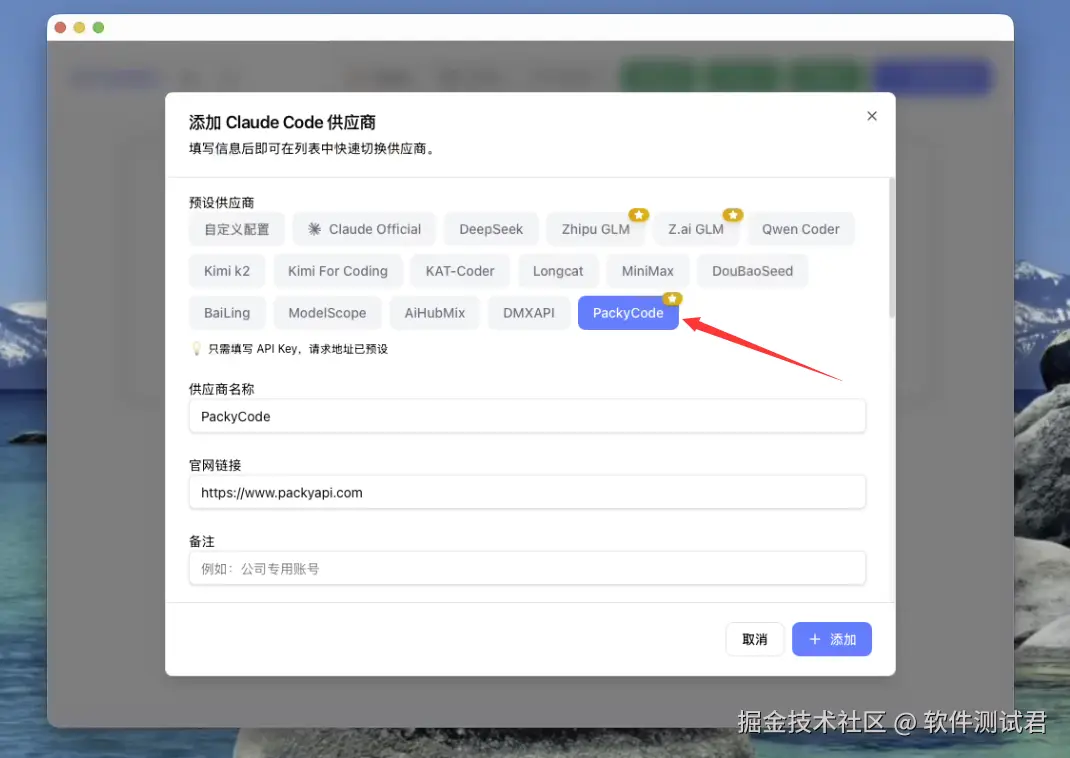The height and width of the screenshot is (758, 1070).
Task: Pick the DeepSeek preset provider
Action: 491,229
